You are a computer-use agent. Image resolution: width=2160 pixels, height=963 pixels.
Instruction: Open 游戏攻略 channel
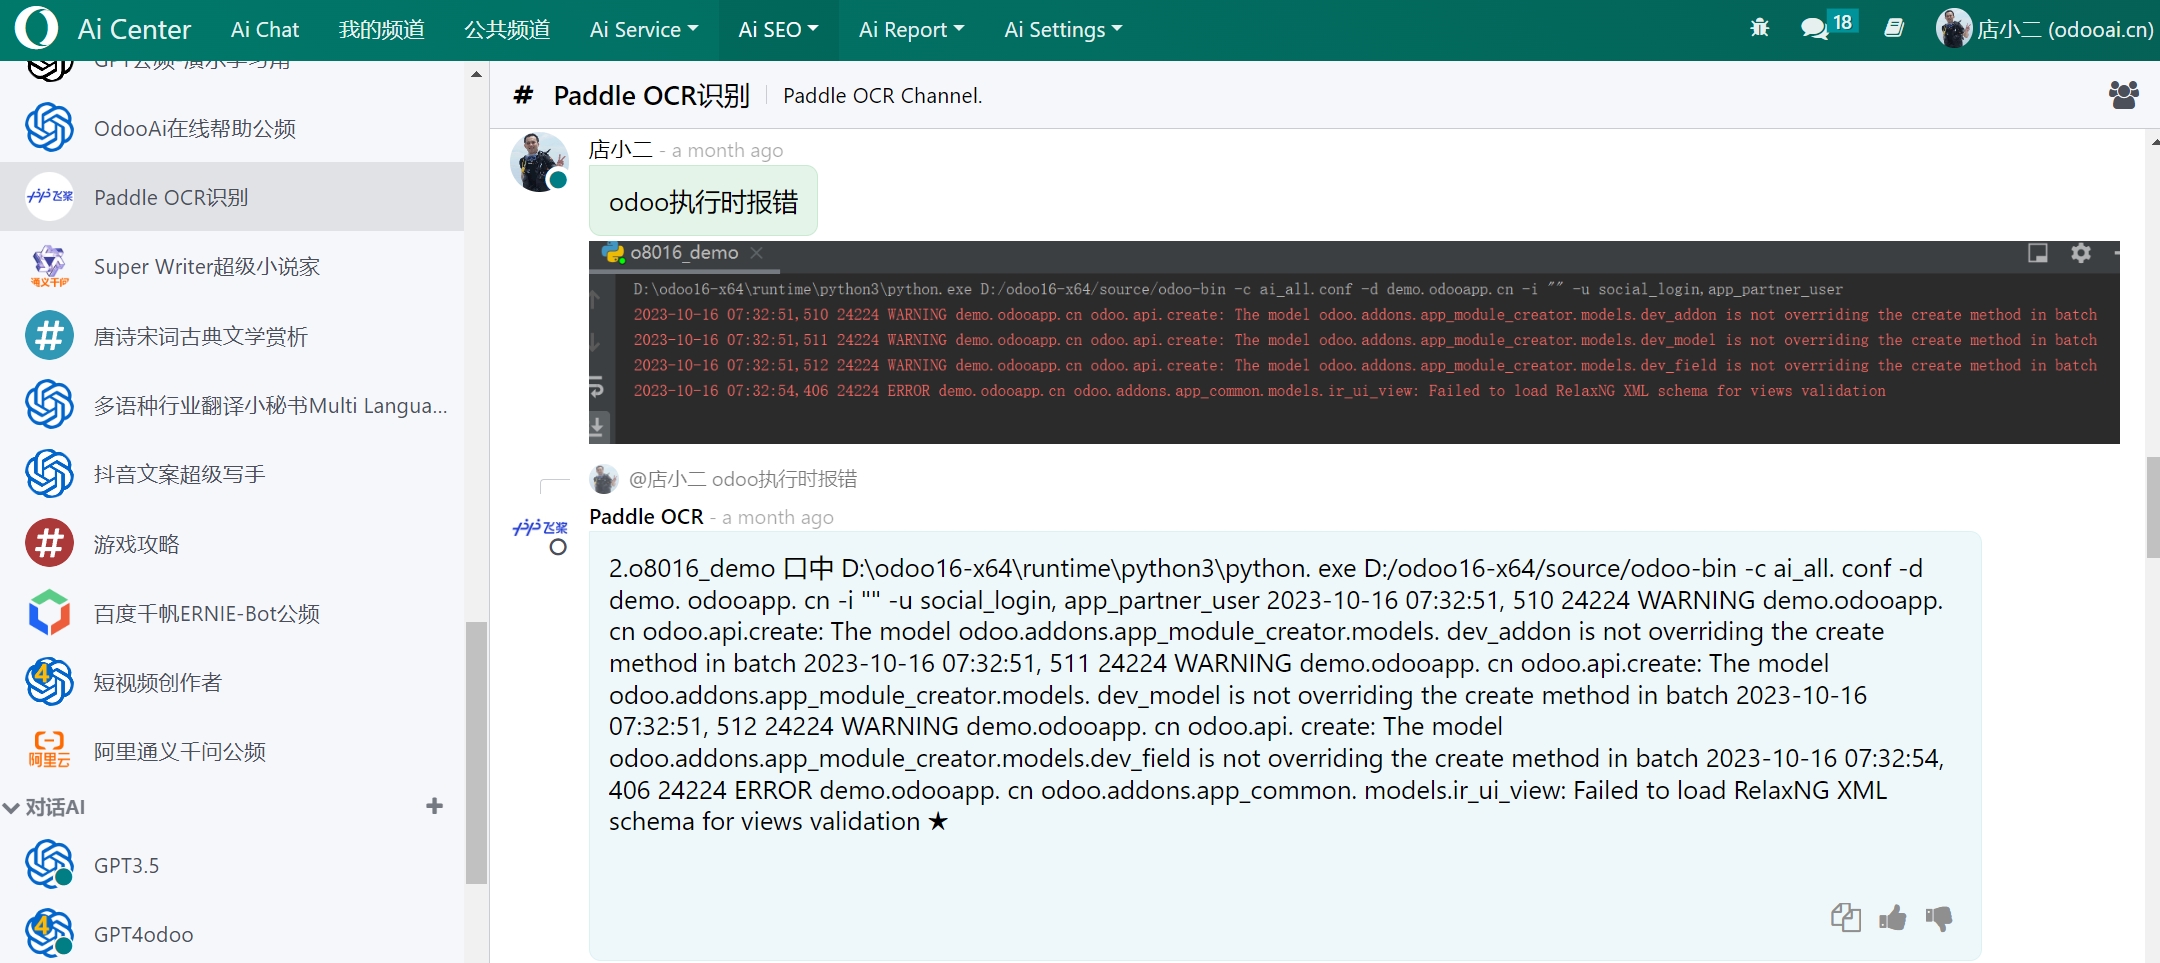pyautogui.click(x=232, y=544)
